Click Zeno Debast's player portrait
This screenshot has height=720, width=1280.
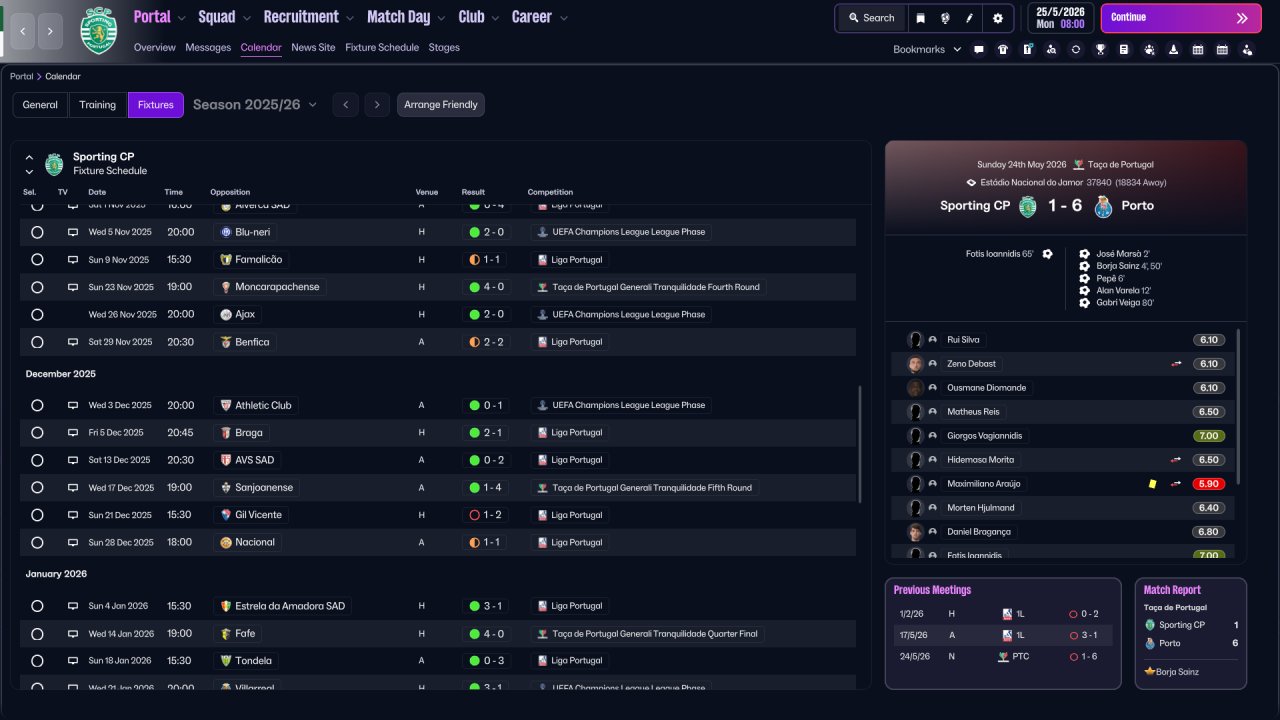point(914,364)
